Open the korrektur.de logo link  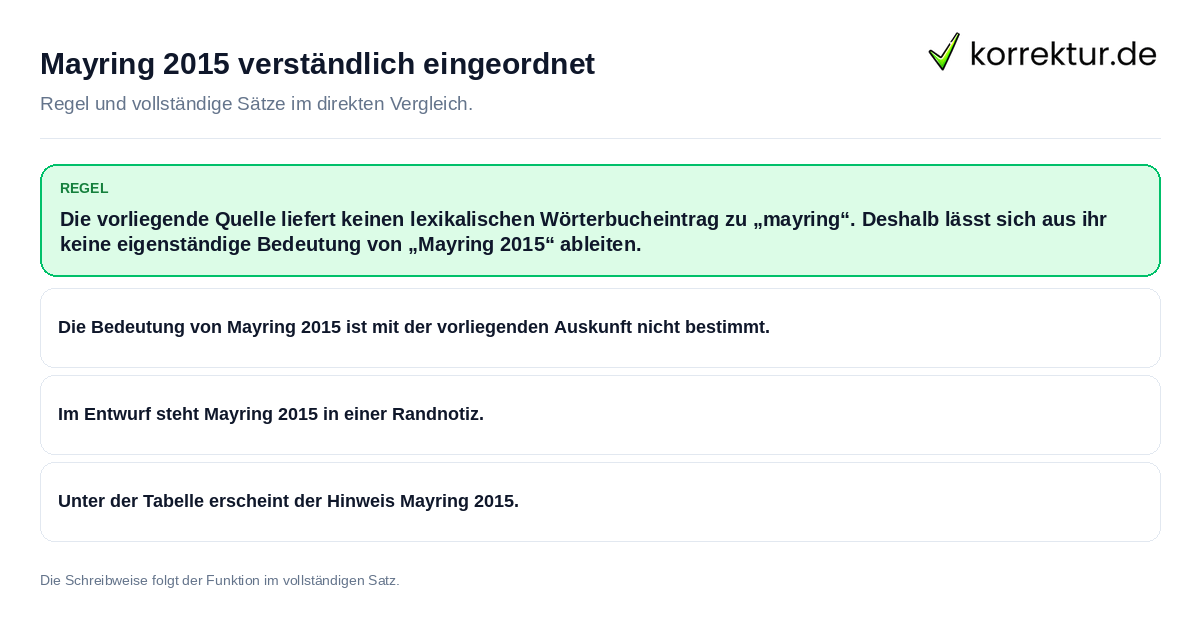pos(1043,51)
